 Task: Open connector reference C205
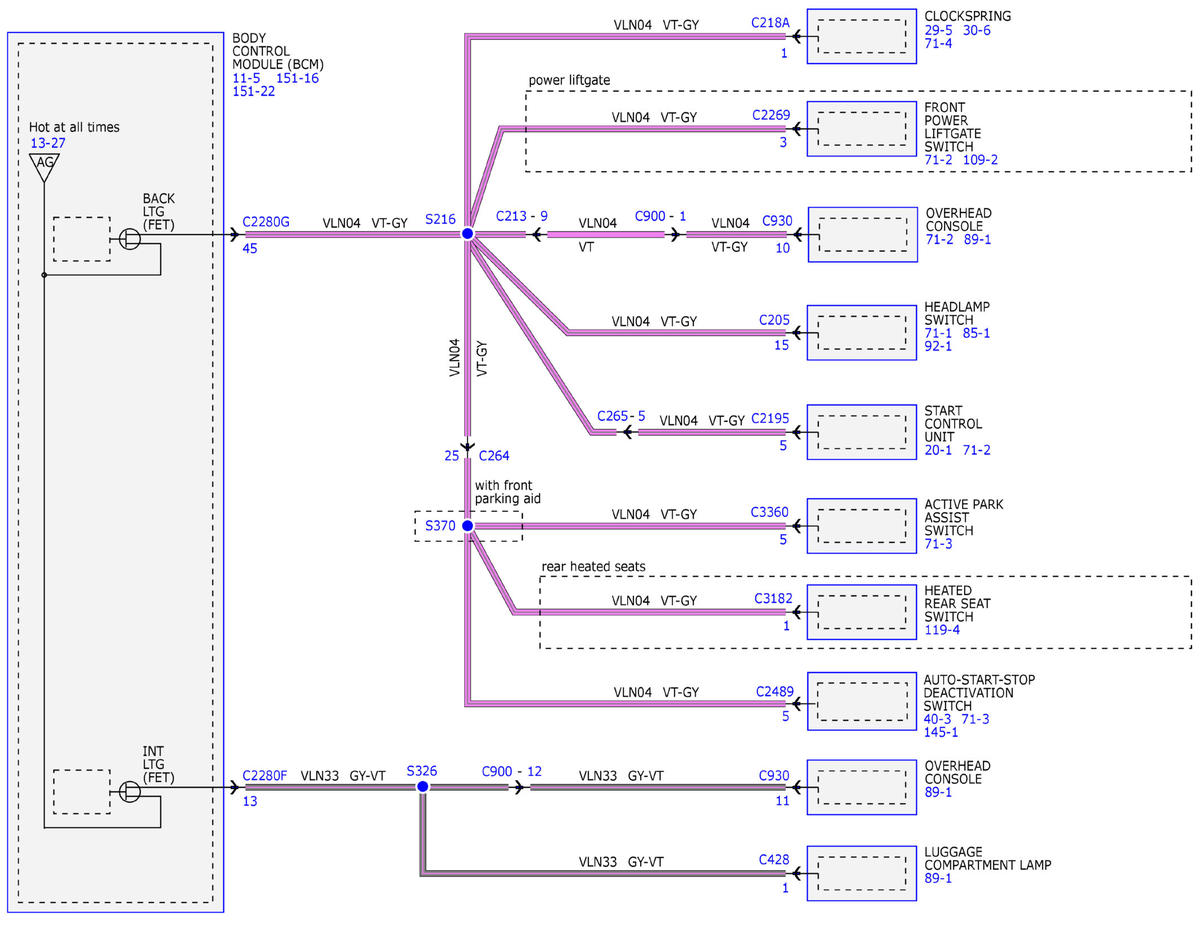[x=775, y=320]
